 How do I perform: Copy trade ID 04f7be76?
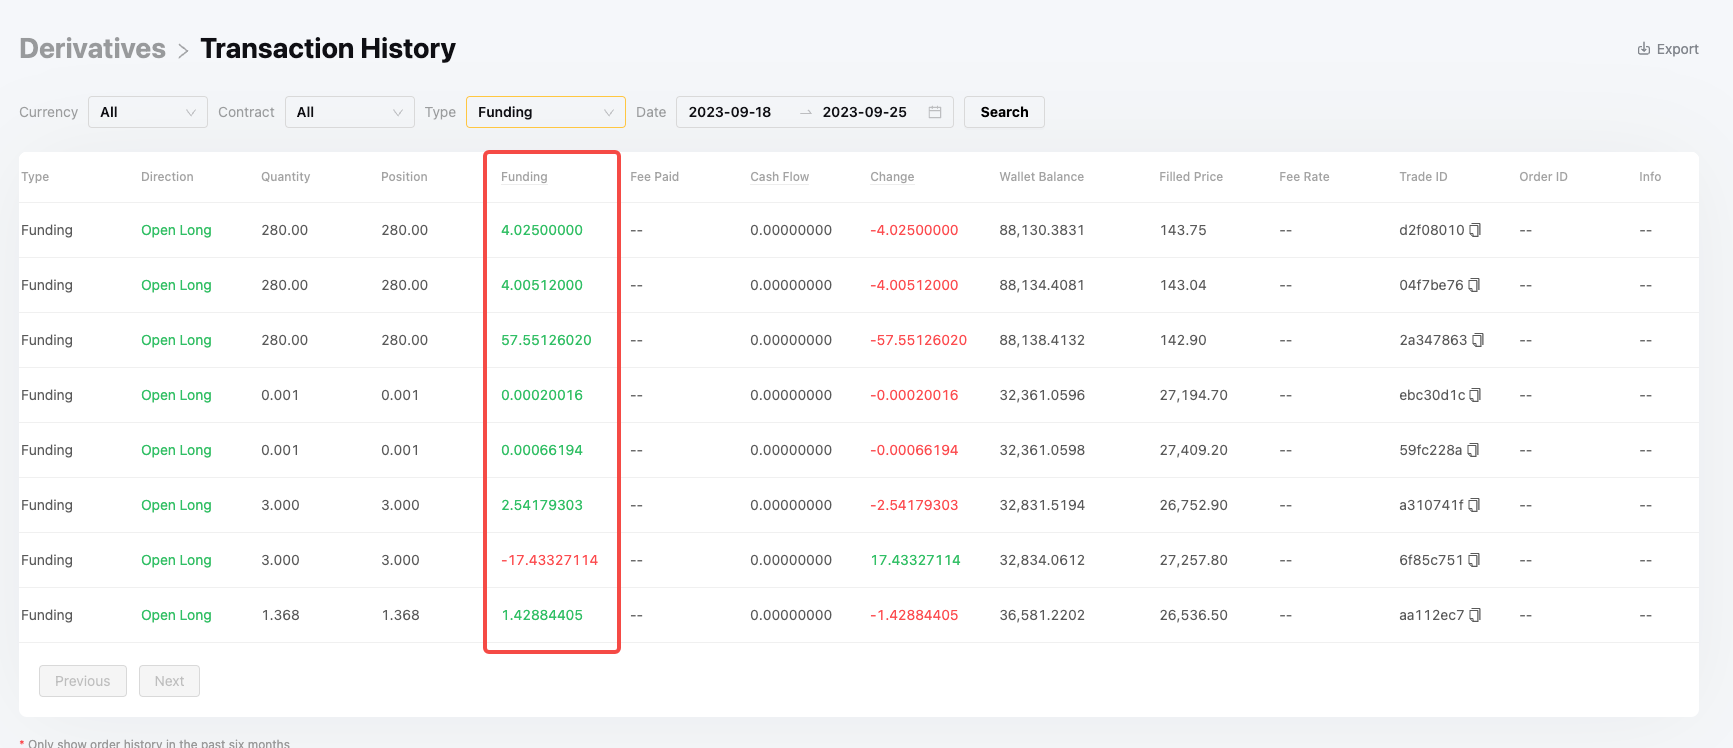click(1473, 285)
